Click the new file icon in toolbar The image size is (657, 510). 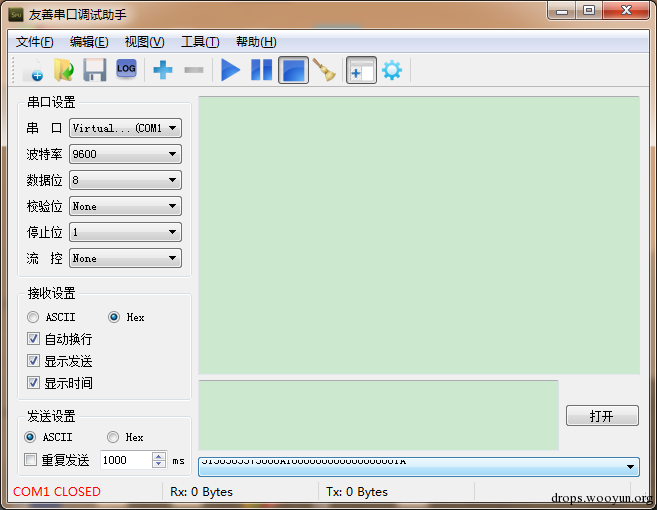pyautogui.click(x=34, y=70)
